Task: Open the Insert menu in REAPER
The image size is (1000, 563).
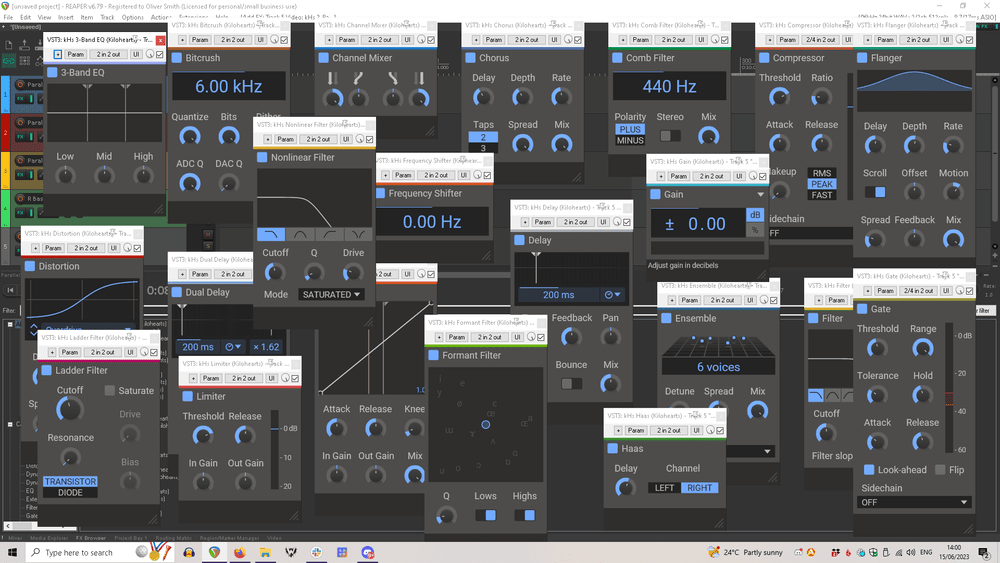Action: coord(65,17)
